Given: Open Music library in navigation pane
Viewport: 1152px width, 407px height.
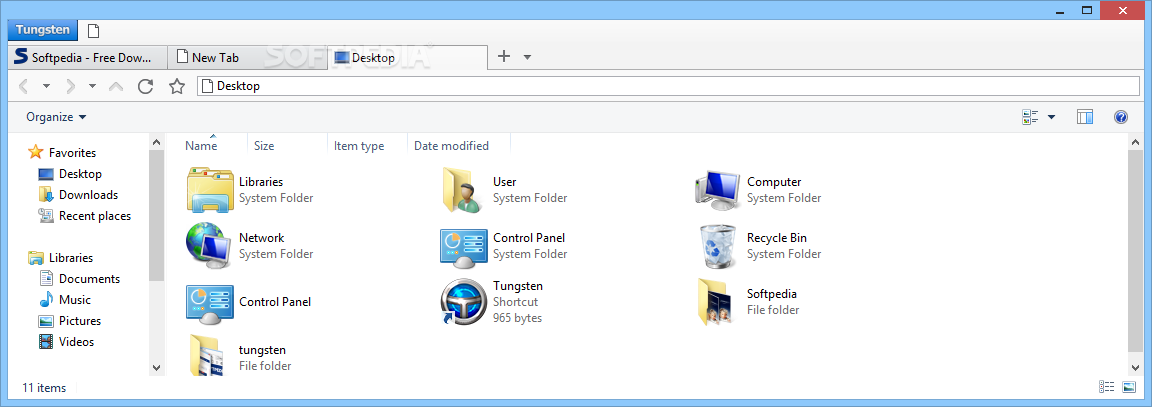Looking at the screenshot, I should tap(65, 300).
